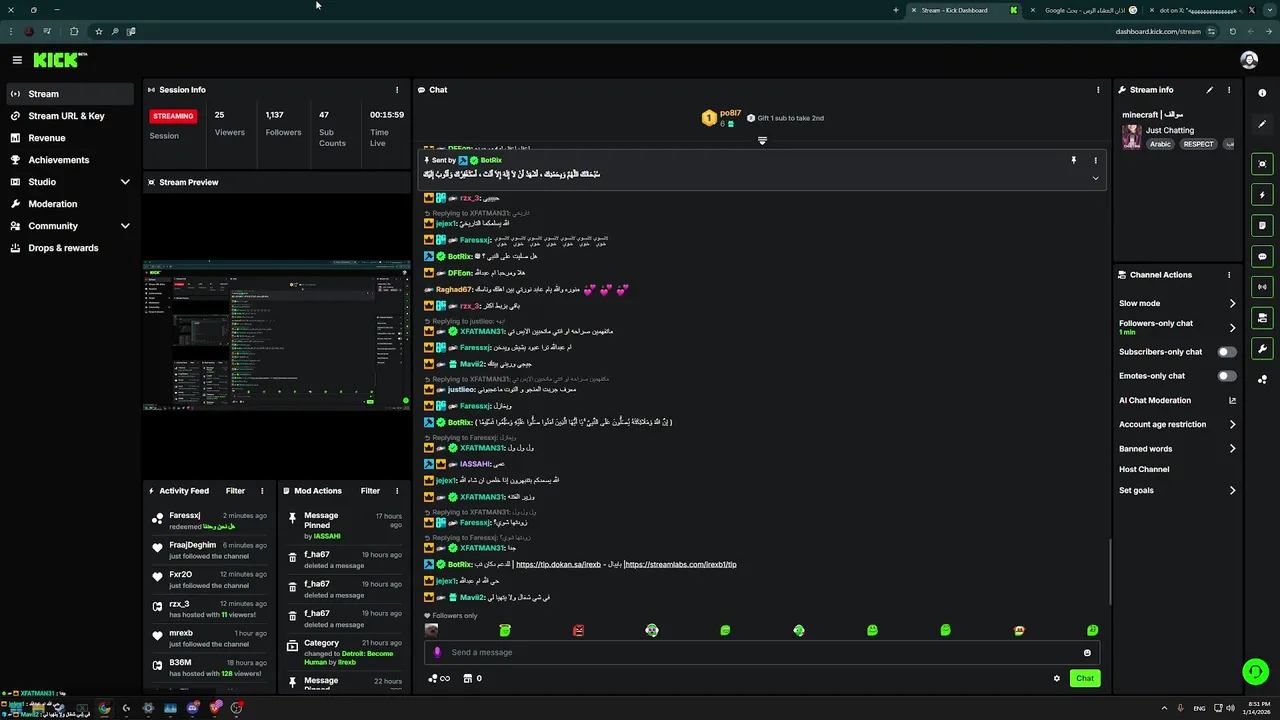Open the profile avatar menu
This screenshot has height=720, width=1280.
1248,60
